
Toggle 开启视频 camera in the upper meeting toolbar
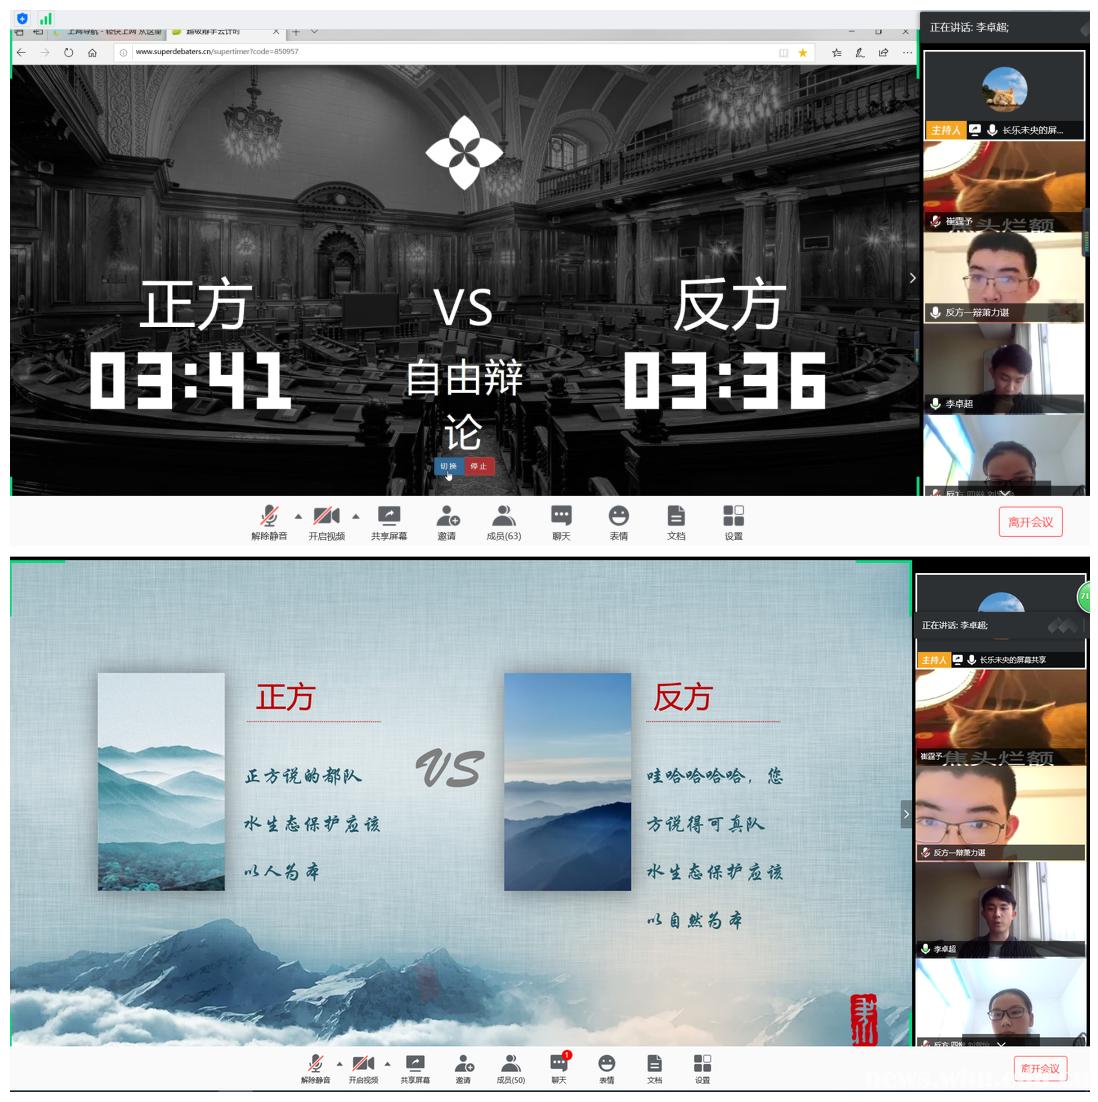(x=326, y=516)
